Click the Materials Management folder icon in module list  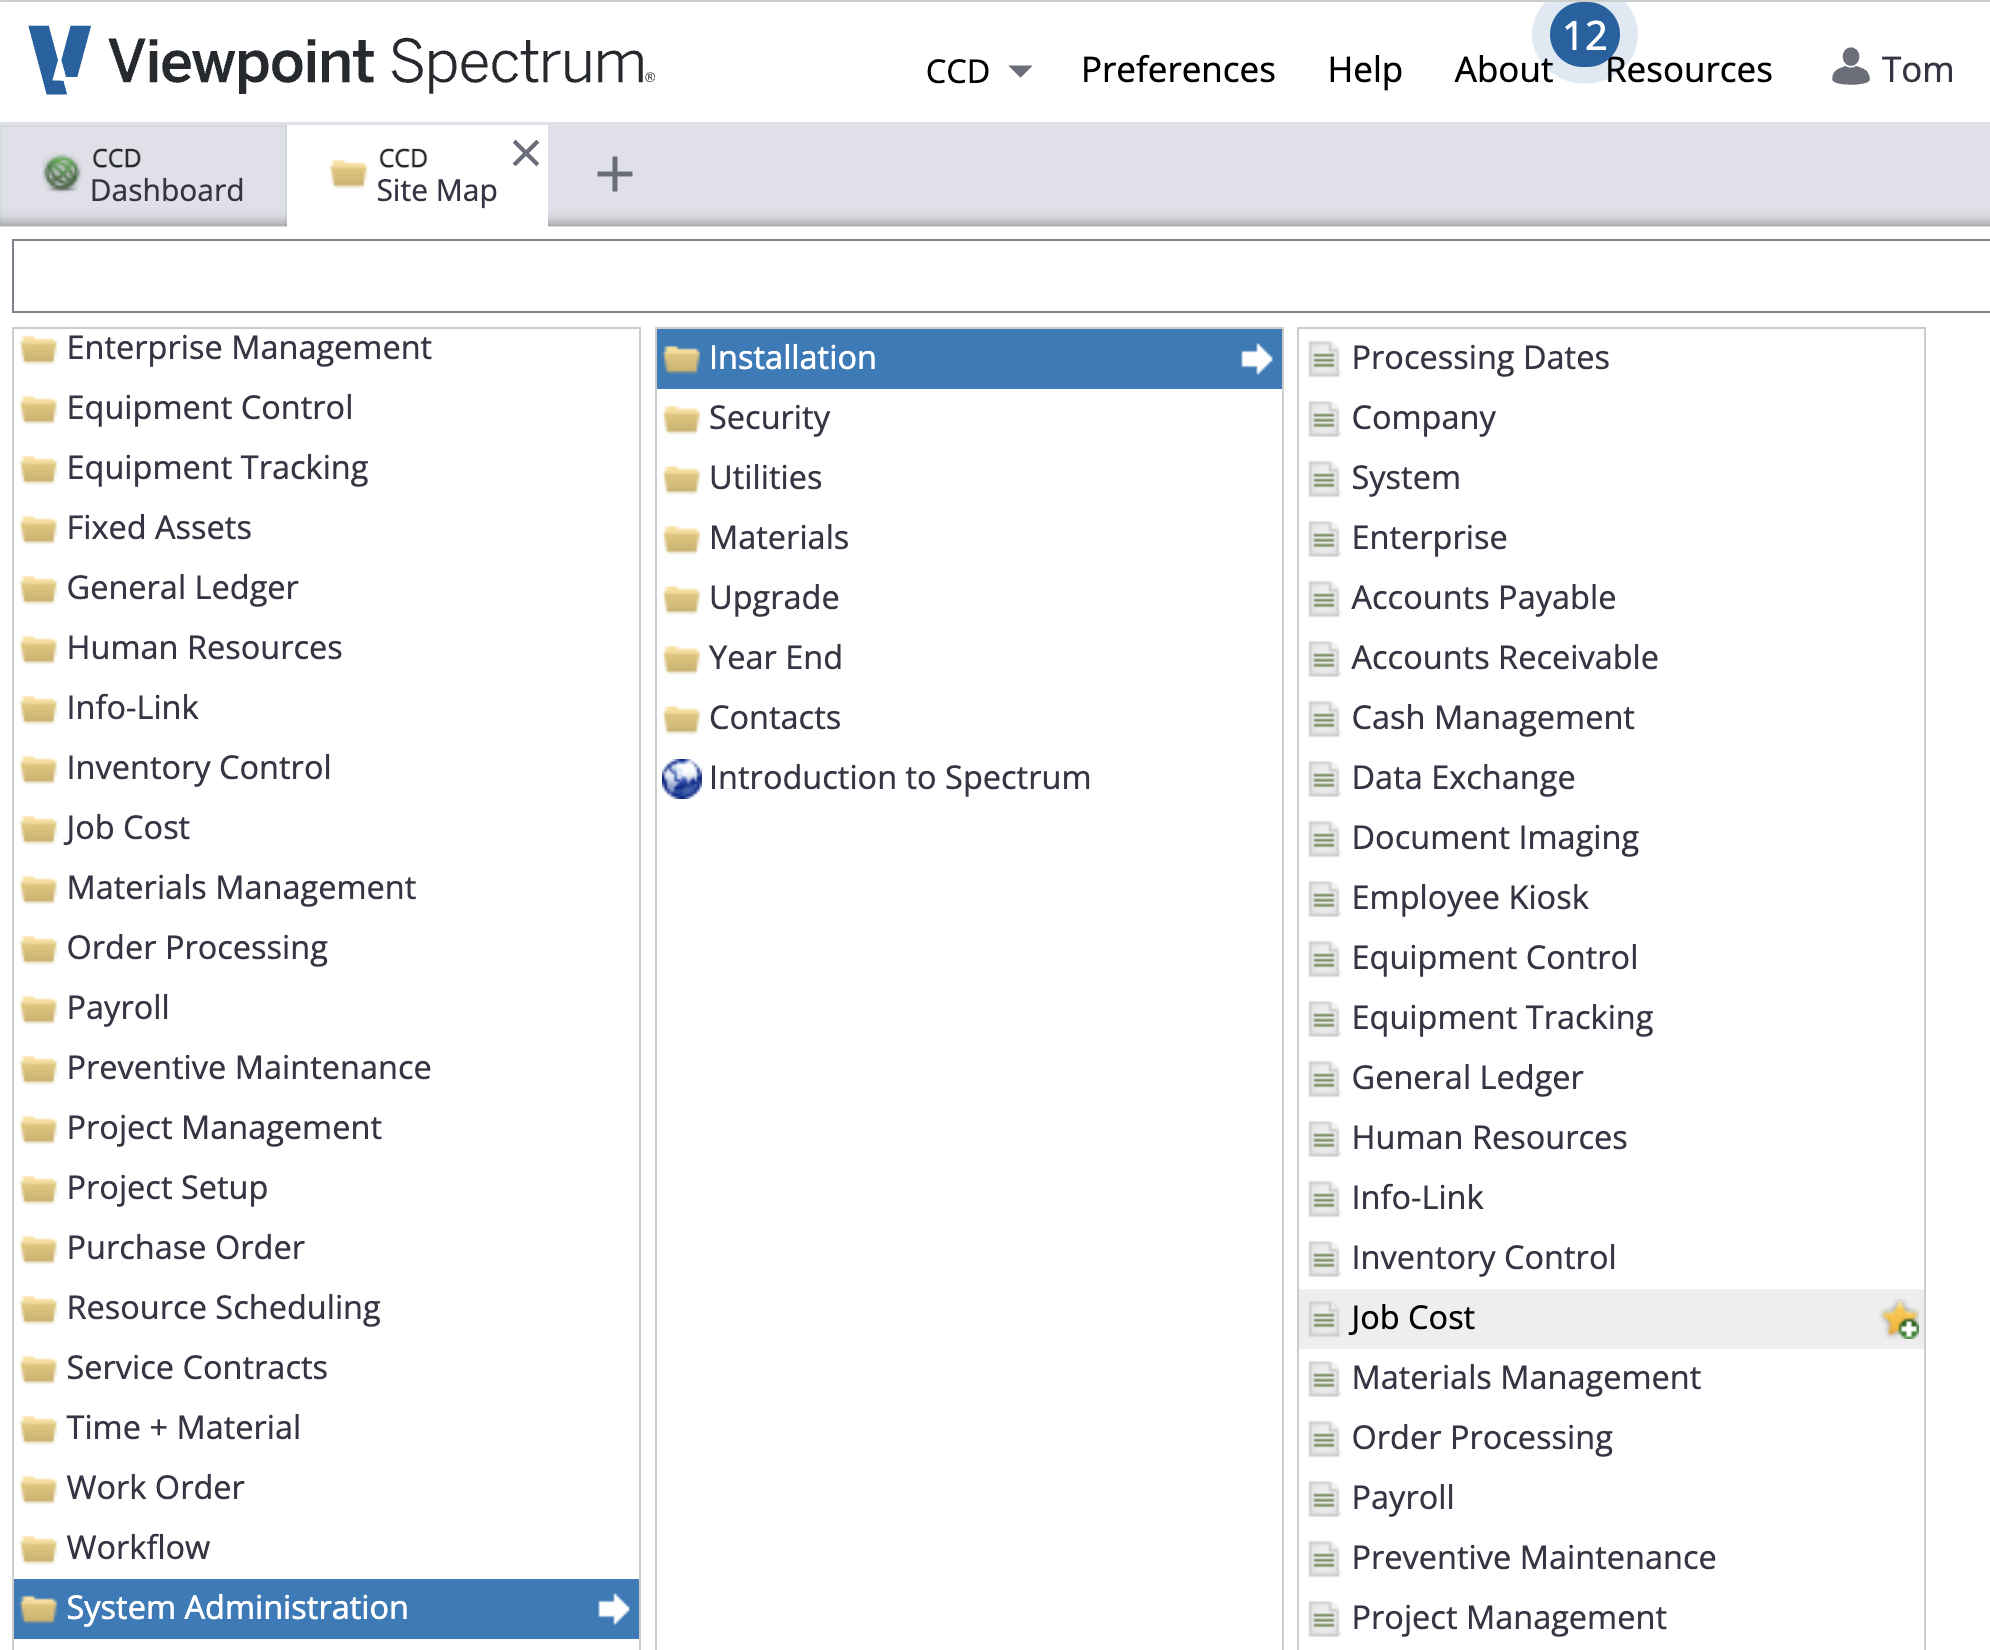[39, 889]
